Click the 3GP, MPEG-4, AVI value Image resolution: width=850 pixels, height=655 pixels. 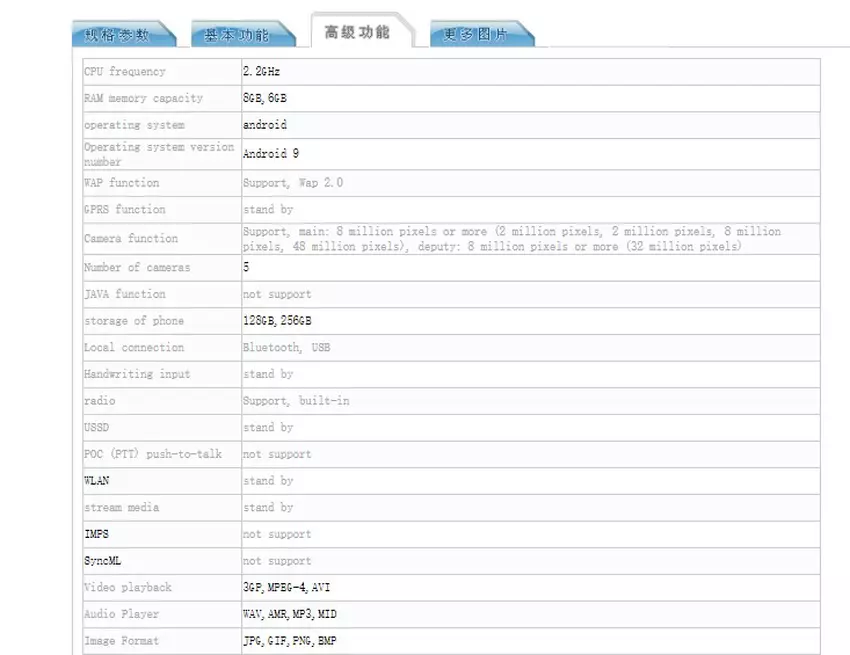286,588
